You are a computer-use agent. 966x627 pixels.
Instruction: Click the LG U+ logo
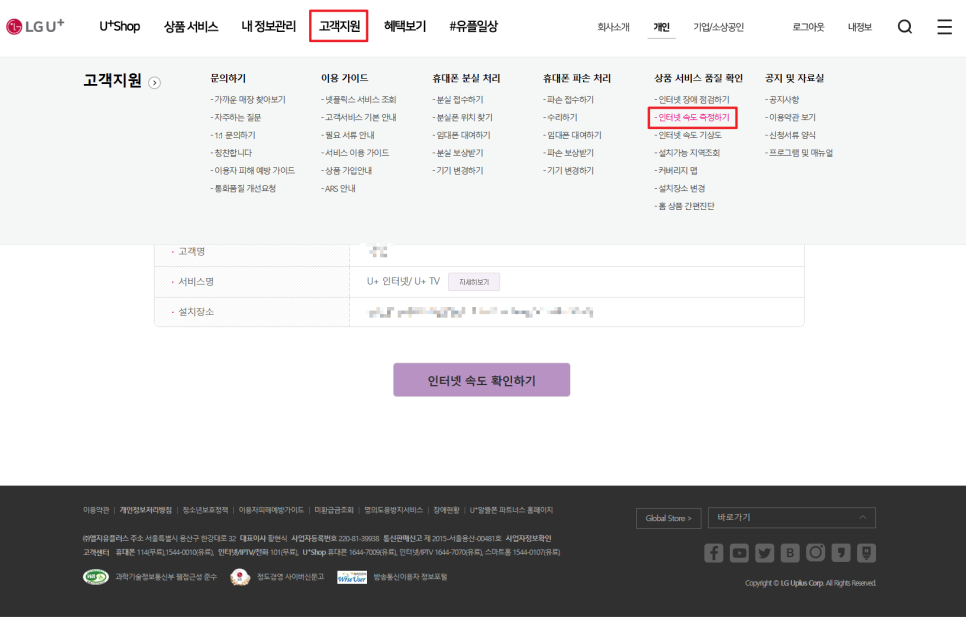(35, 26)
